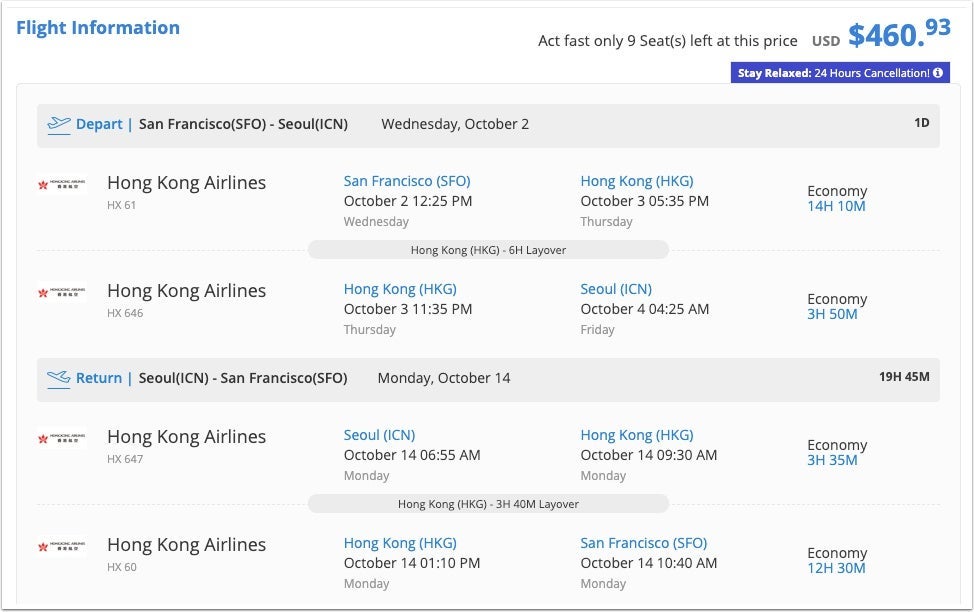Click the 14H 10M flight duration
Screen dimensions: 974x612
(836, 206)
